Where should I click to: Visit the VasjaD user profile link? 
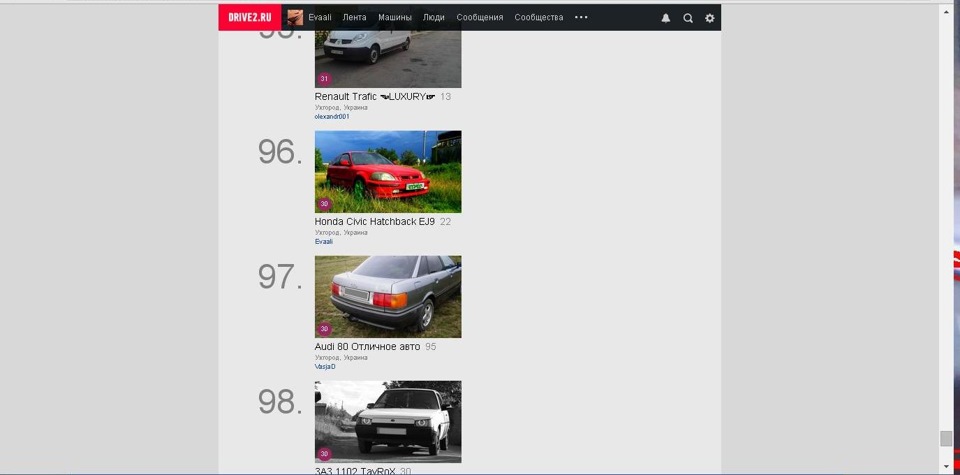(325, 366)
